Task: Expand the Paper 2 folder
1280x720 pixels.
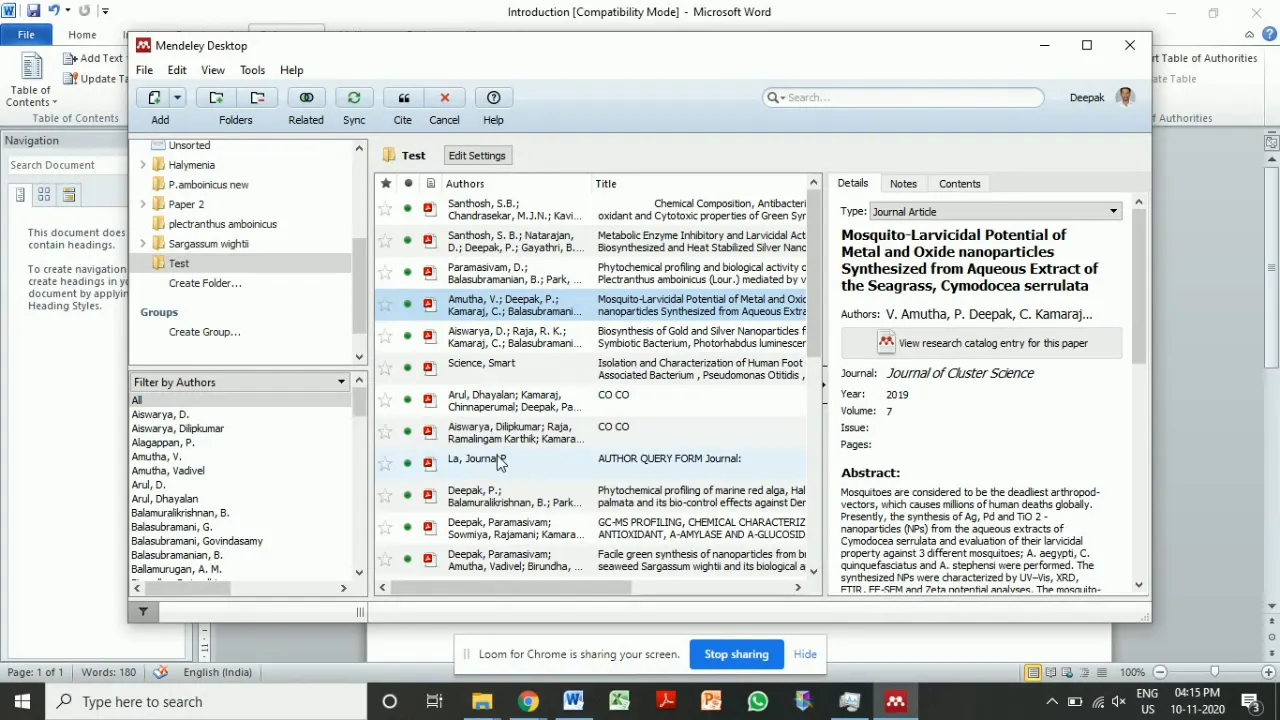Action: point(143,204)
